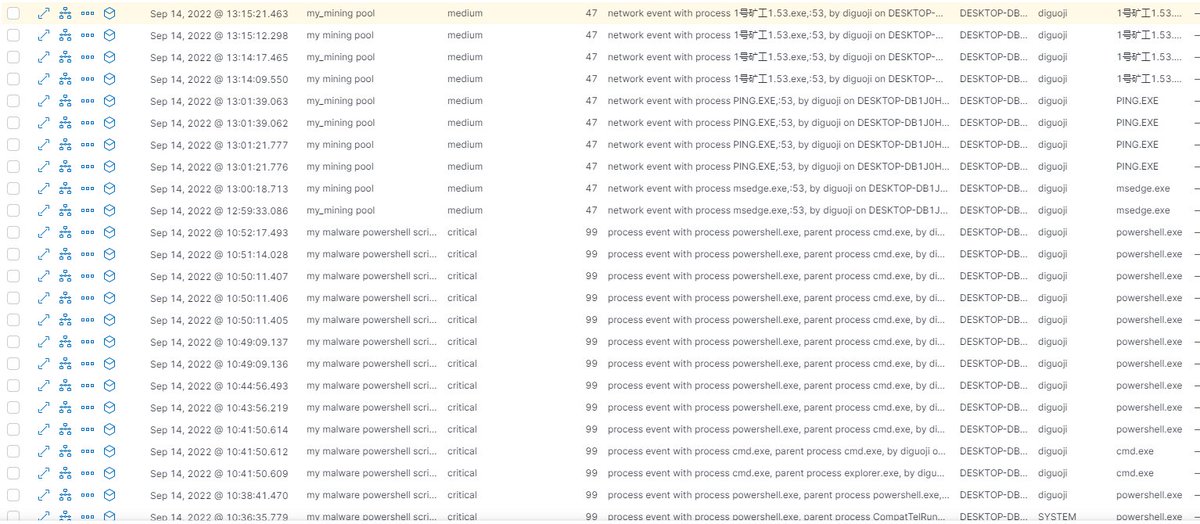
Task: Show more actions for the 10:49:09.137 alert
Action: point(88,342)
